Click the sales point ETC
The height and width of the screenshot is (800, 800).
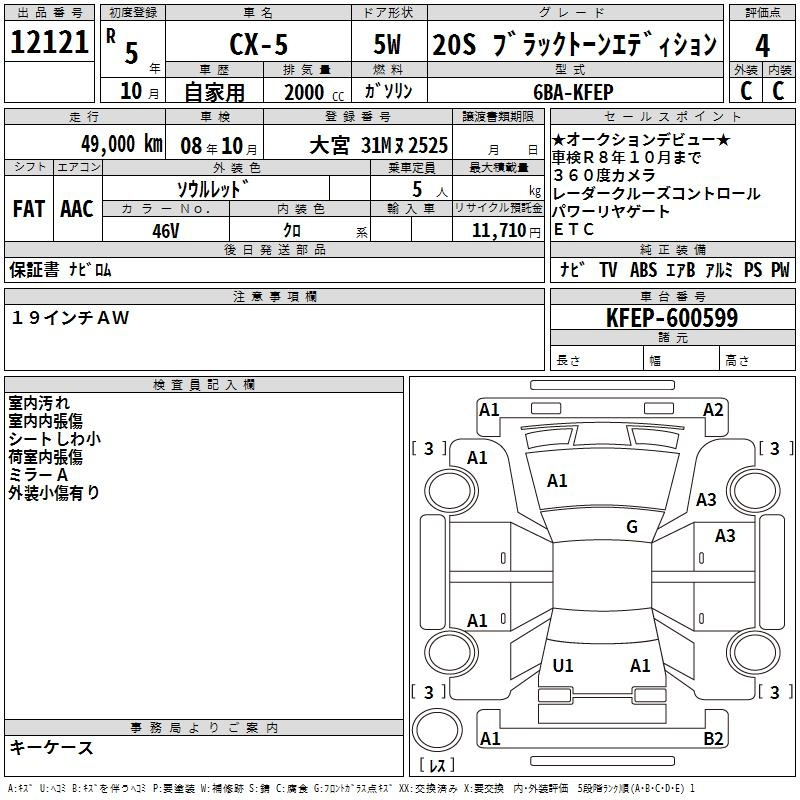point(573,230)
